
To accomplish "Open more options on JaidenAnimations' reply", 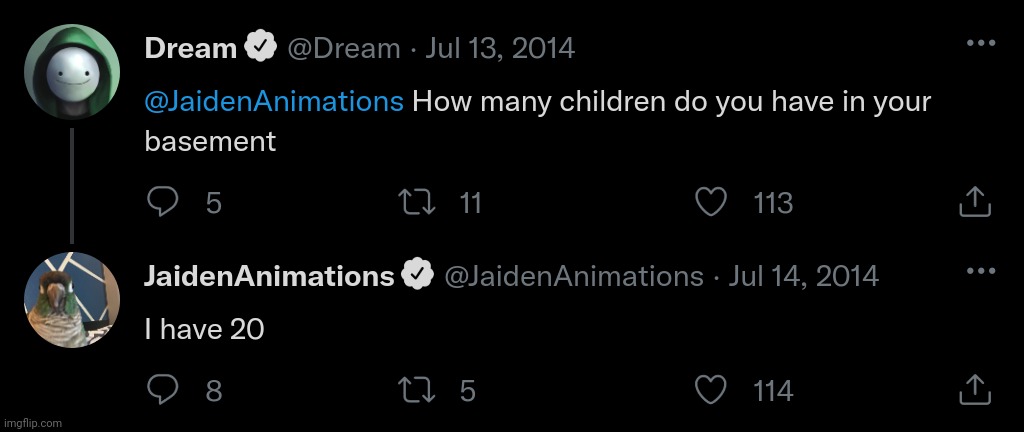I will click(980, 270).
